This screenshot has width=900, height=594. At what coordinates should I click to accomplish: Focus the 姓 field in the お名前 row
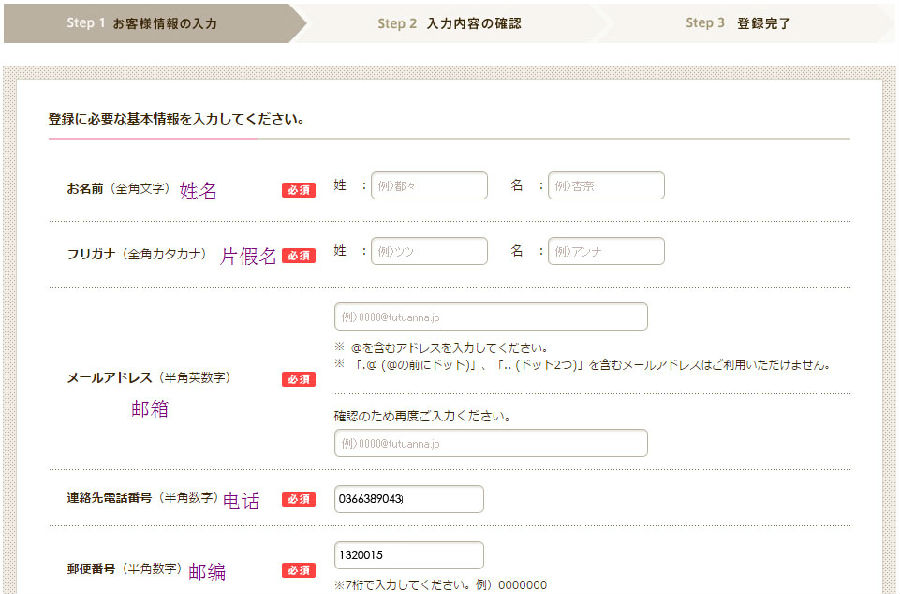[x=429, y=186]
